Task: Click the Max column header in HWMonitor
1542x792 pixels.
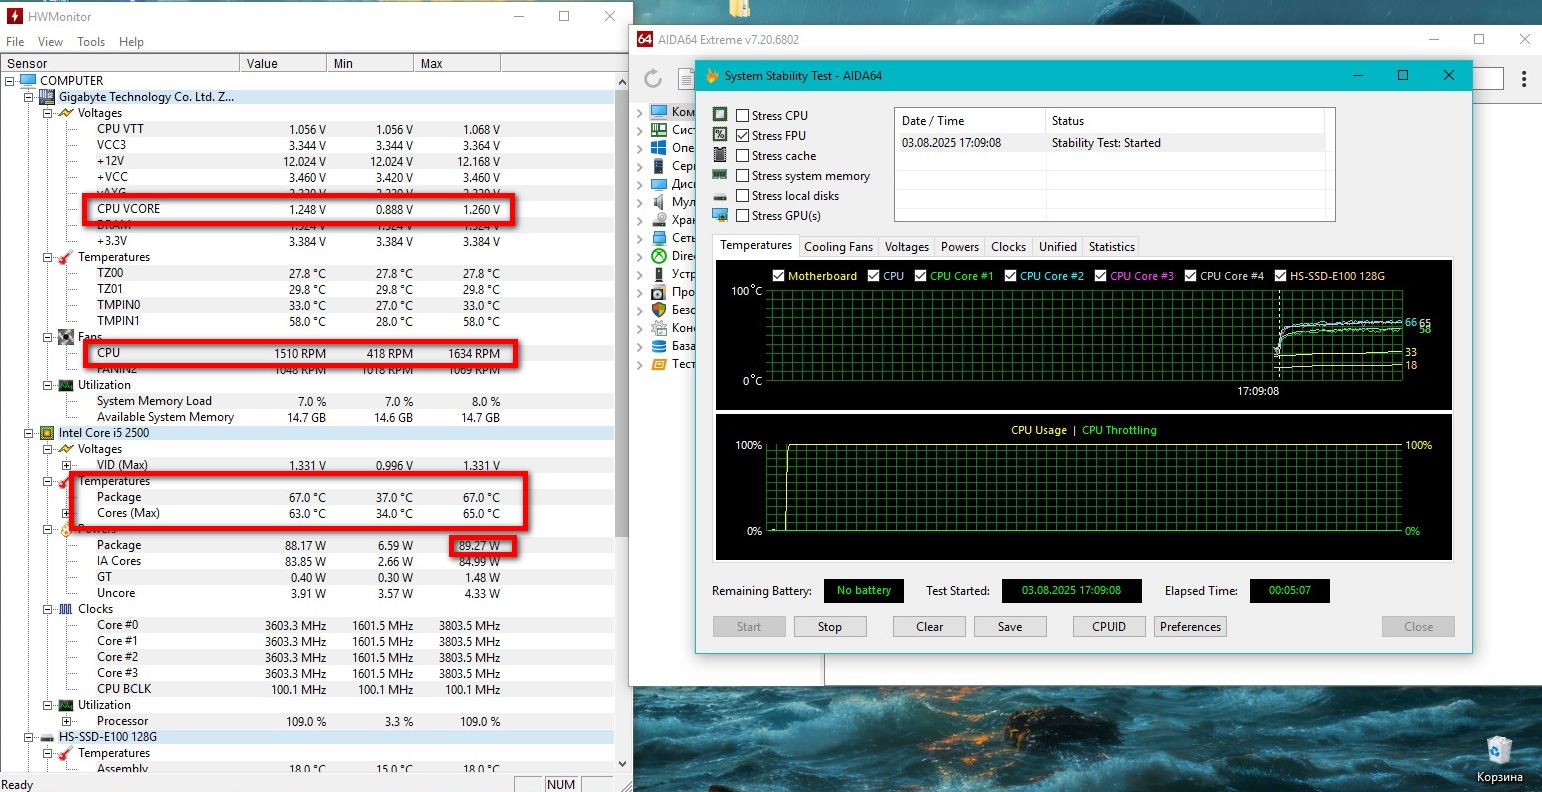Action: 457,64
